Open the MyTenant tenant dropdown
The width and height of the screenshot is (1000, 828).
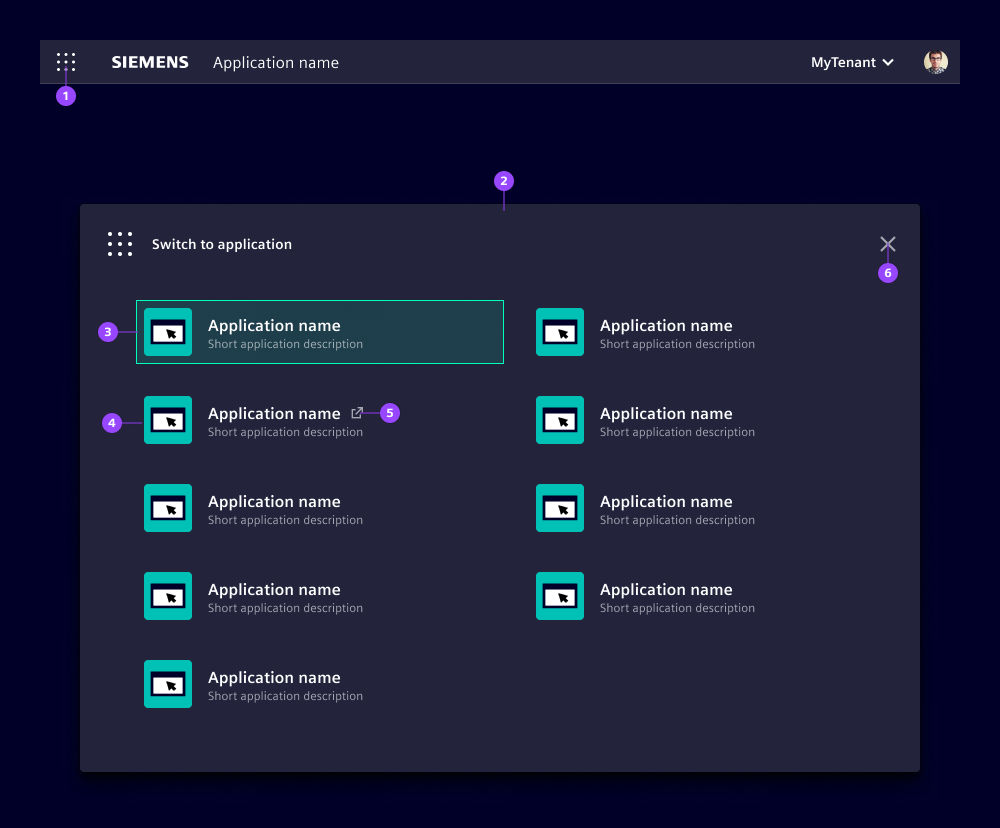point(843,62)
